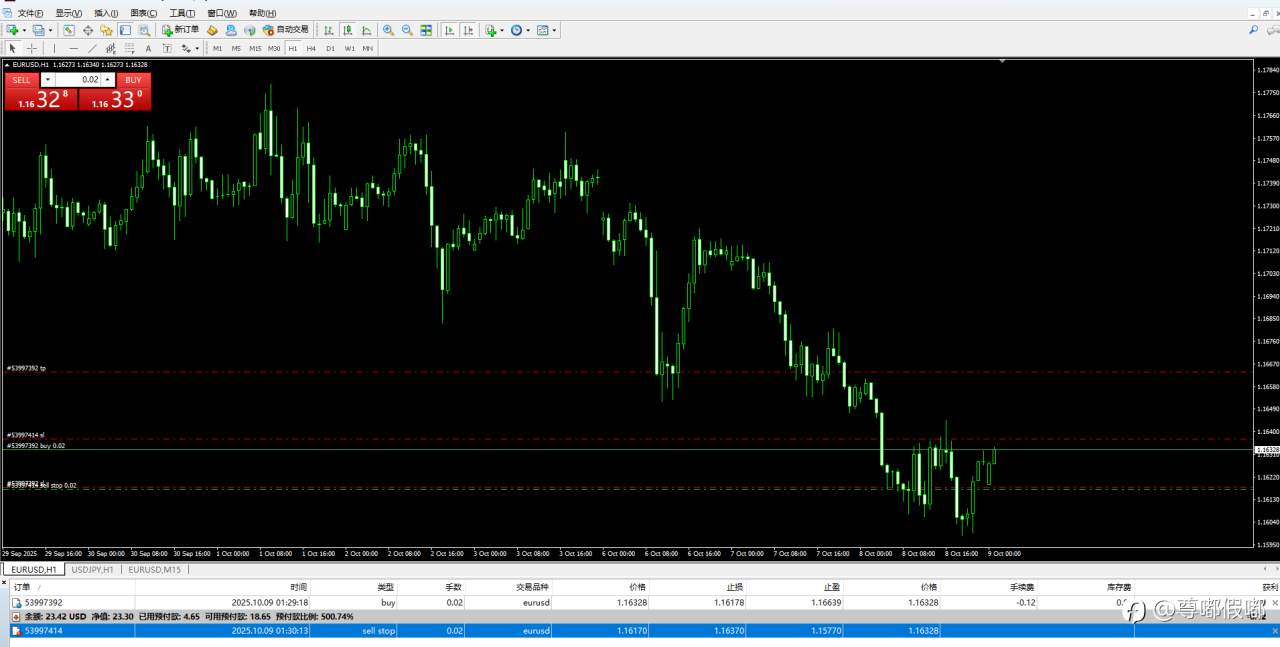Screen dimensions: 1280x647
Task: Open the Profiles icon in toolbar
Action: tap(37, 30)
